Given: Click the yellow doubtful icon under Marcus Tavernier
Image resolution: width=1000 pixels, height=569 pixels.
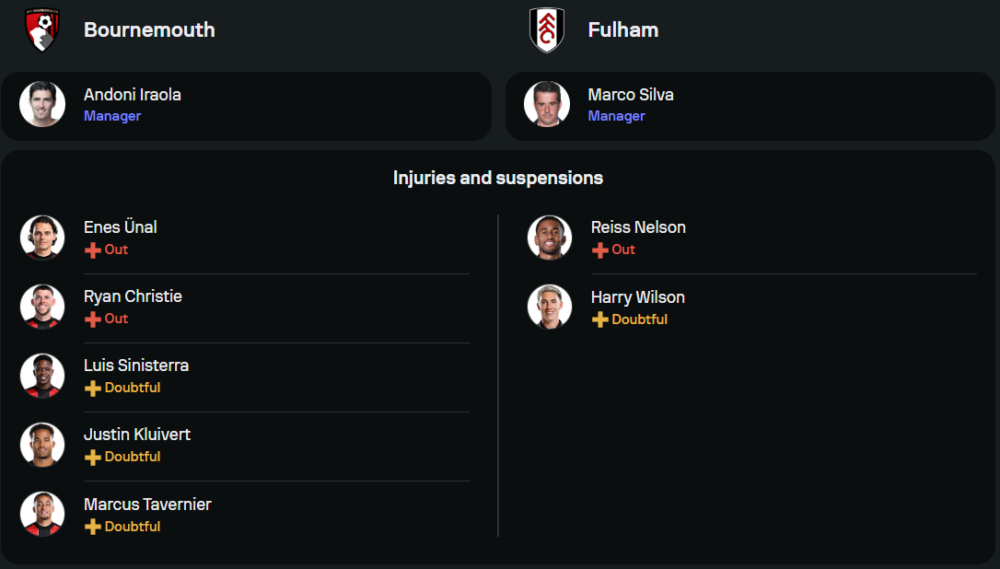Looking at the screenshot, I should pyautogui.click(x=93, y=527).
